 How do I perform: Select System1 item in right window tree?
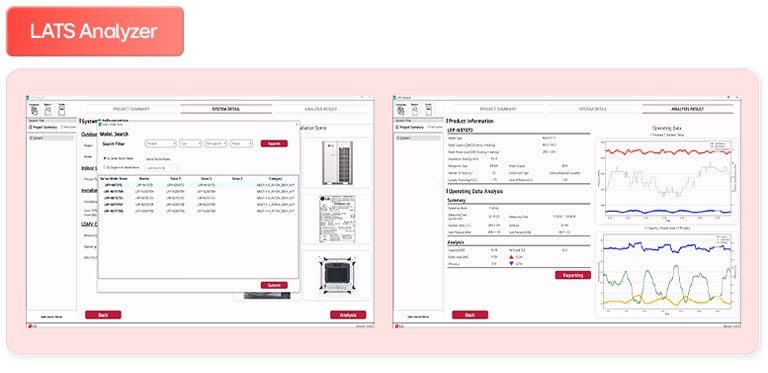418,138
